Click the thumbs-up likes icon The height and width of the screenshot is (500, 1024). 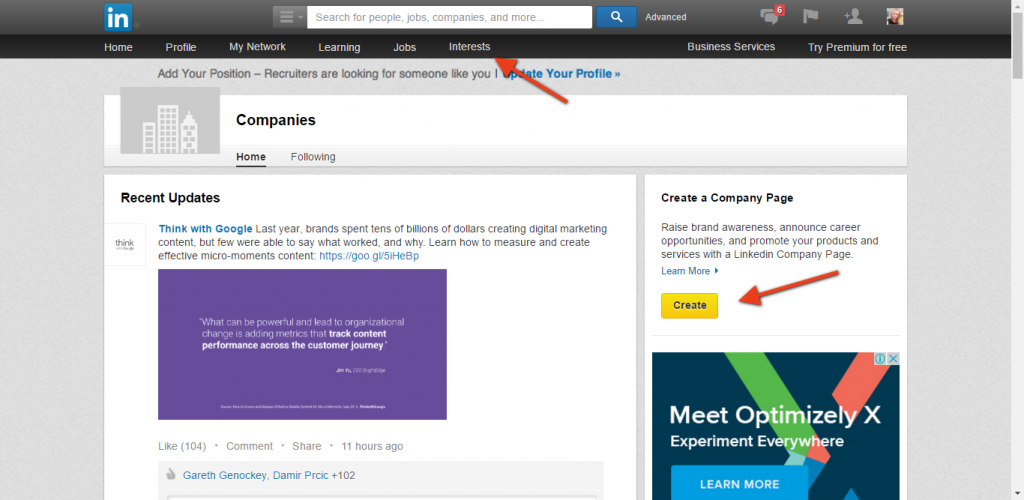(171, 475)
